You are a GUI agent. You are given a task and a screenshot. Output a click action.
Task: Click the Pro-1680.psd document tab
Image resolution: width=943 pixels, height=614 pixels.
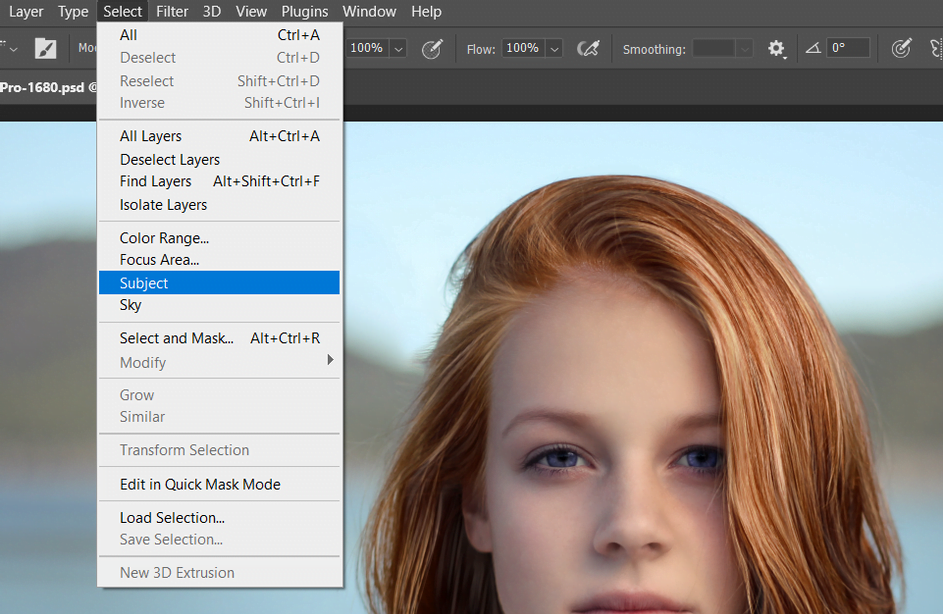tap(45, 87)
